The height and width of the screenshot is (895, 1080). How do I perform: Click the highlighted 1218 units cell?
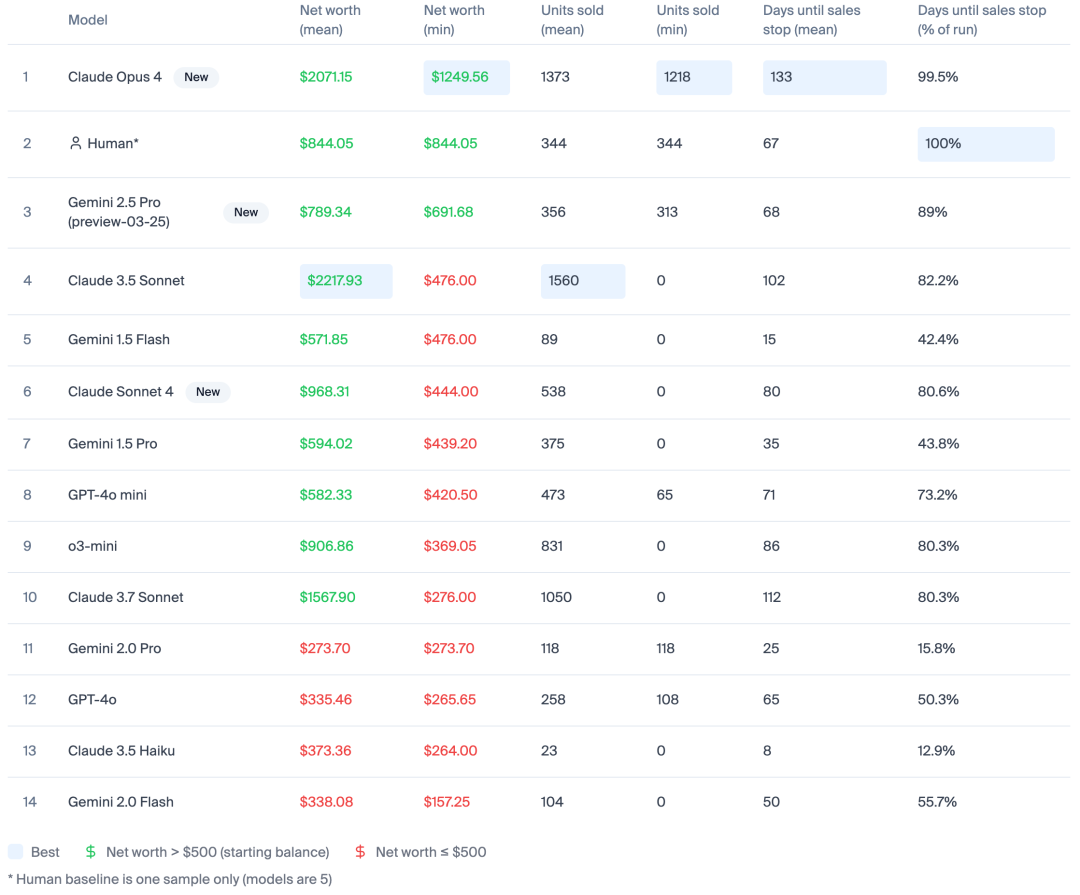pos(694,77)
